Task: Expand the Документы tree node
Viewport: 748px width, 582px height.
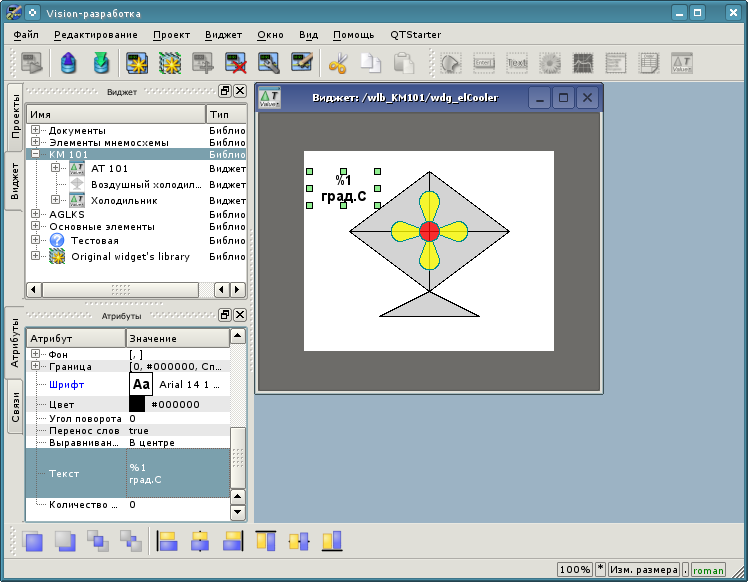Action: click(36, 130)
